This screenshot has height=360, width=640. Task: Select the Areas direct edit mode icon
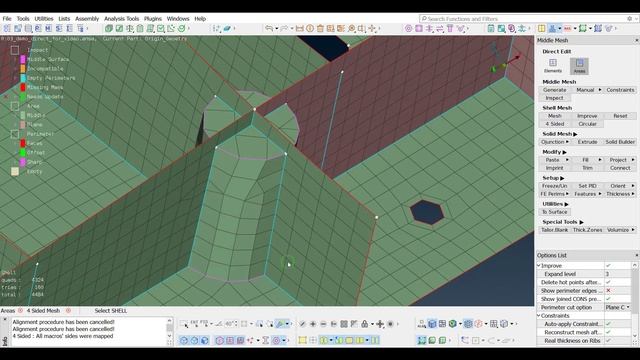coord(579,65)
